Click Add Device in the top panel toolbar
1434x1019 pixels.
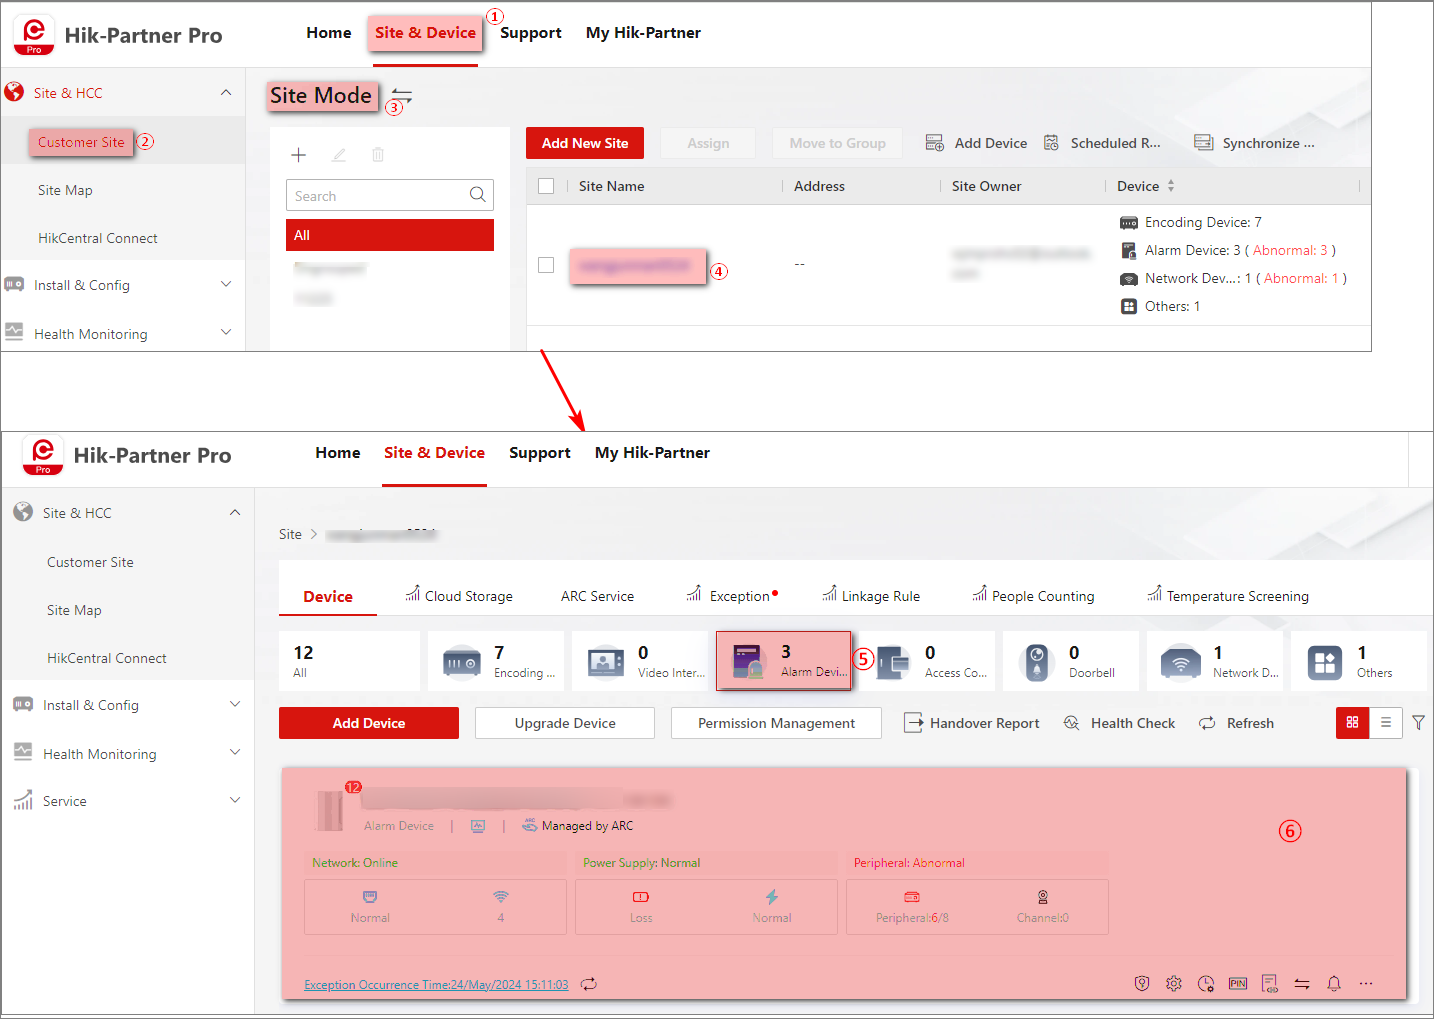click(976, 143)
